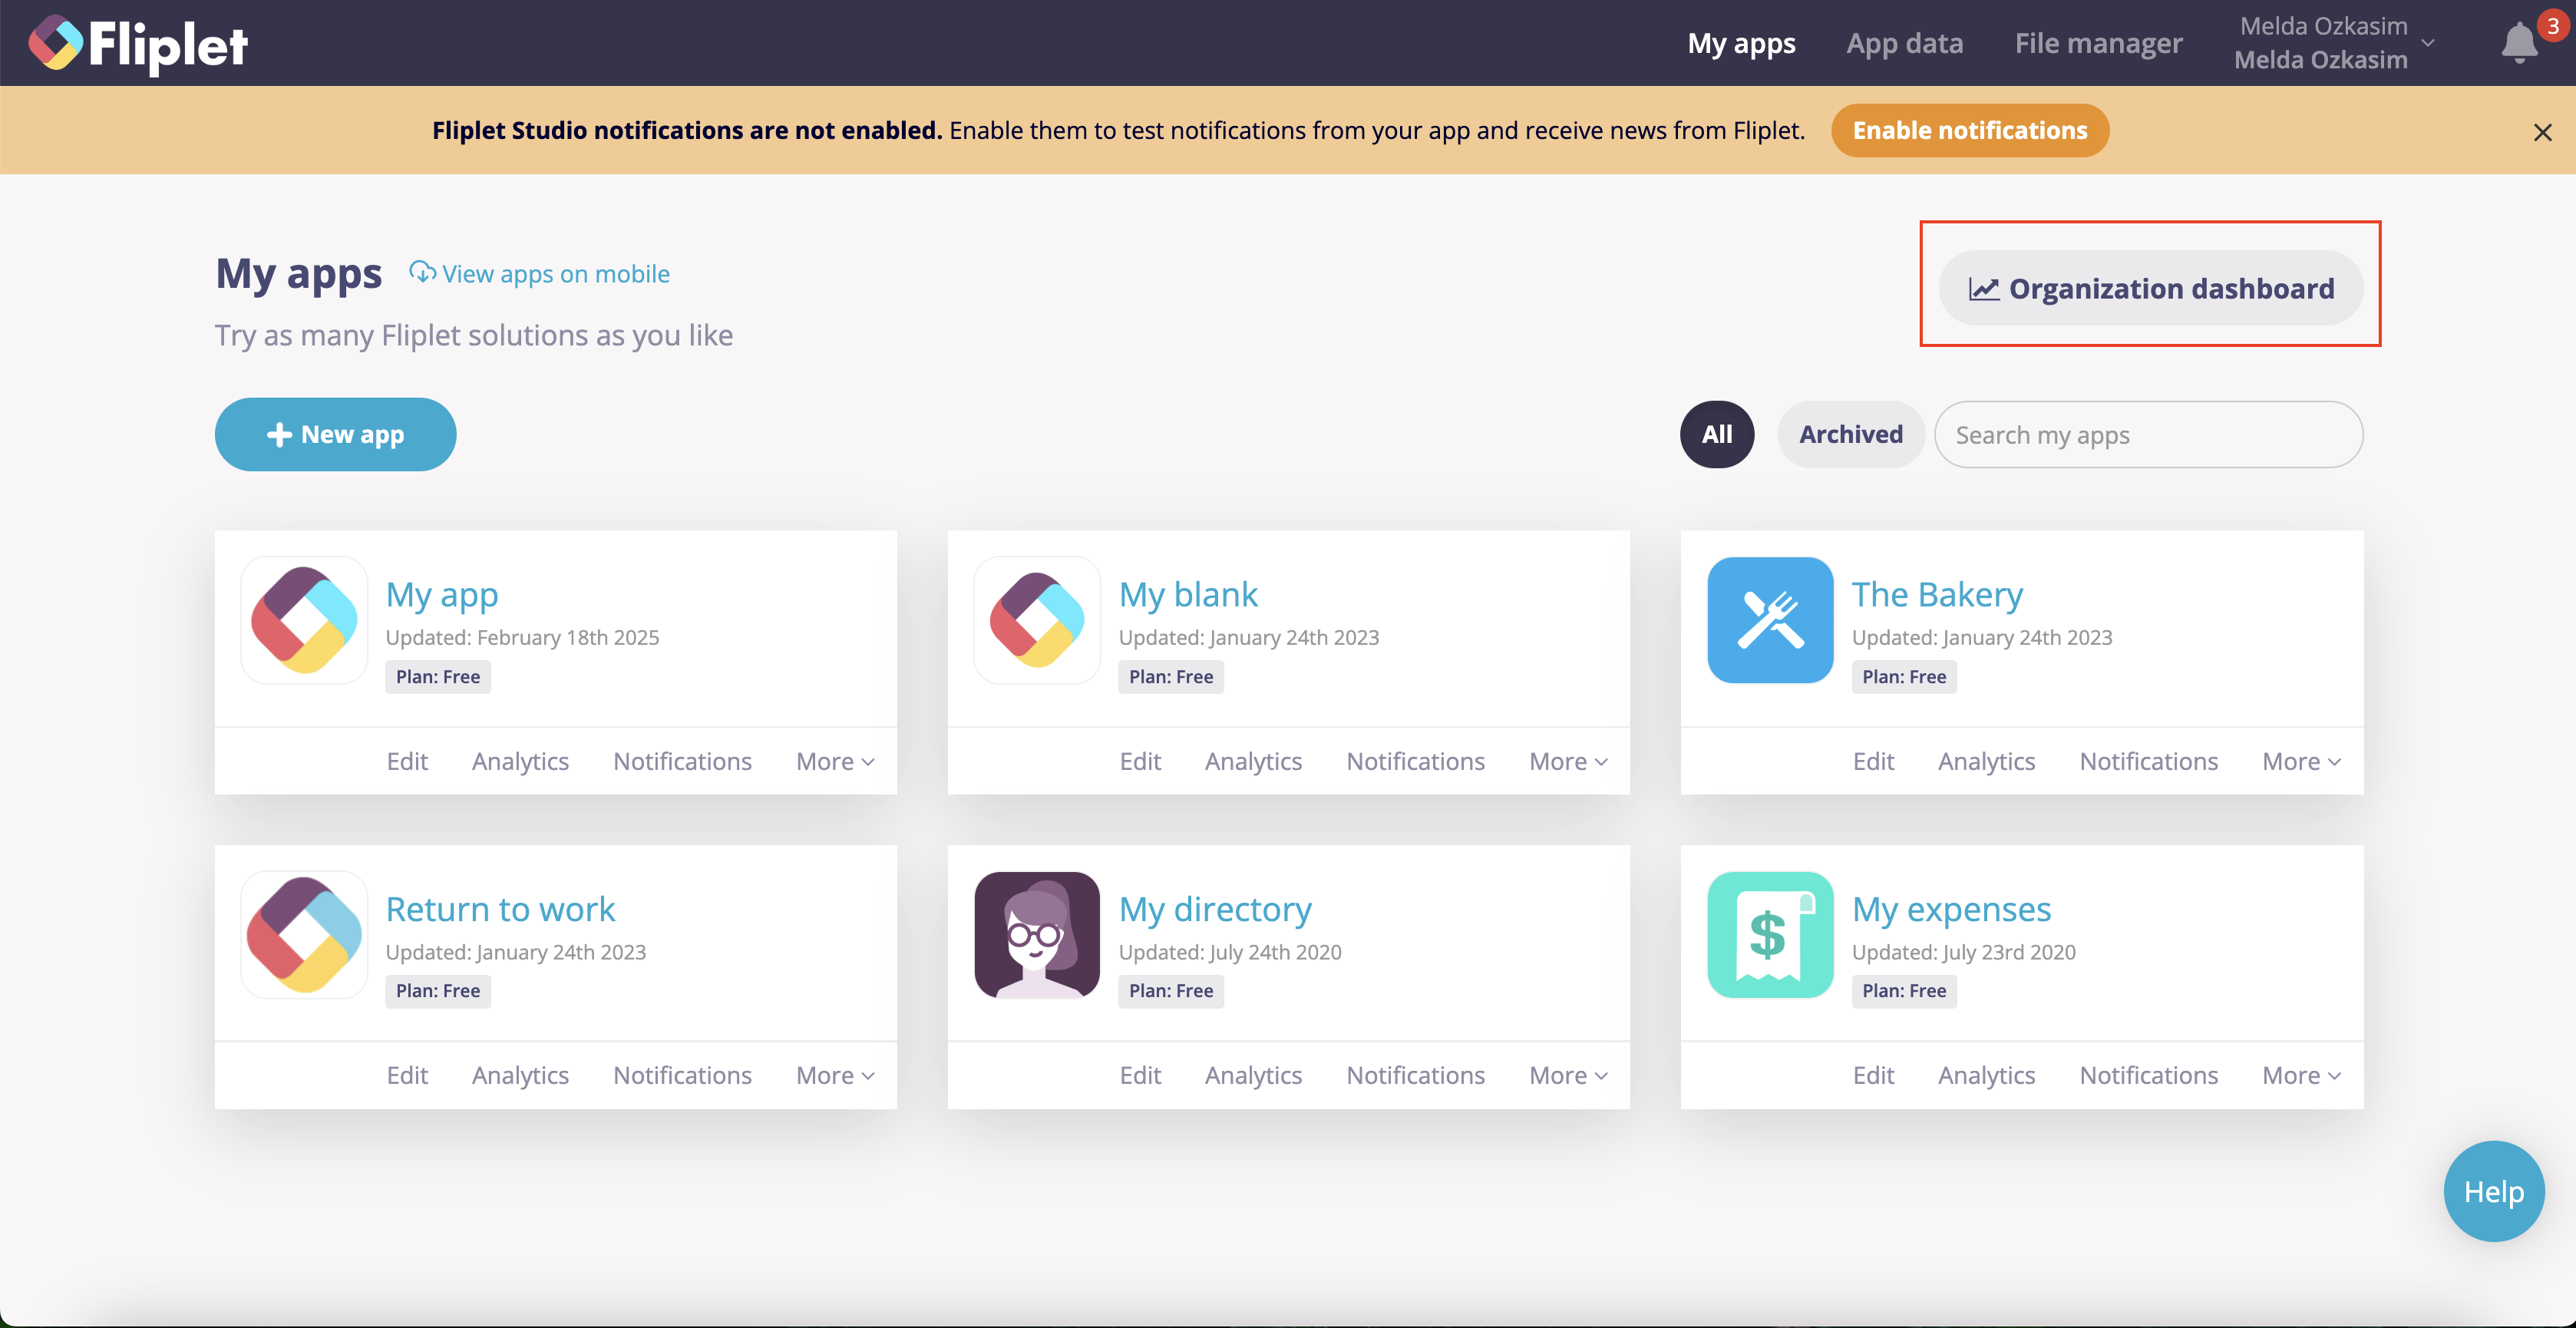Open App data in top navigation
This screenshot has width=2576, height=1328.
coord(1905,43)
